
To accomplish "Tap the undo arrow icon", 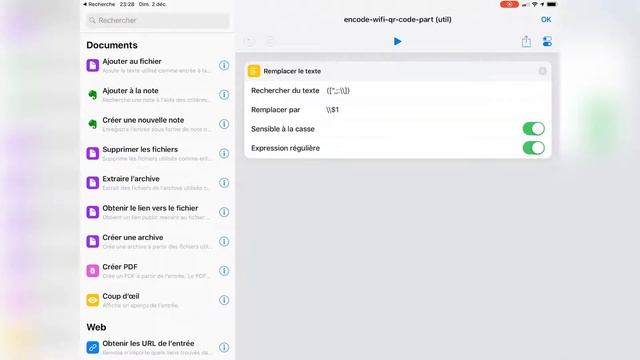I will pos(249,41).
